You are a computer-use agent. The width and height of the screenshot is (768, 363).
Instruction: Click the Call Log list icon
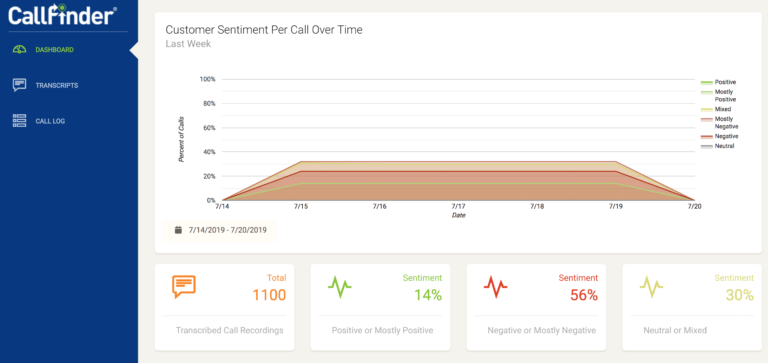tap(20, 121)
